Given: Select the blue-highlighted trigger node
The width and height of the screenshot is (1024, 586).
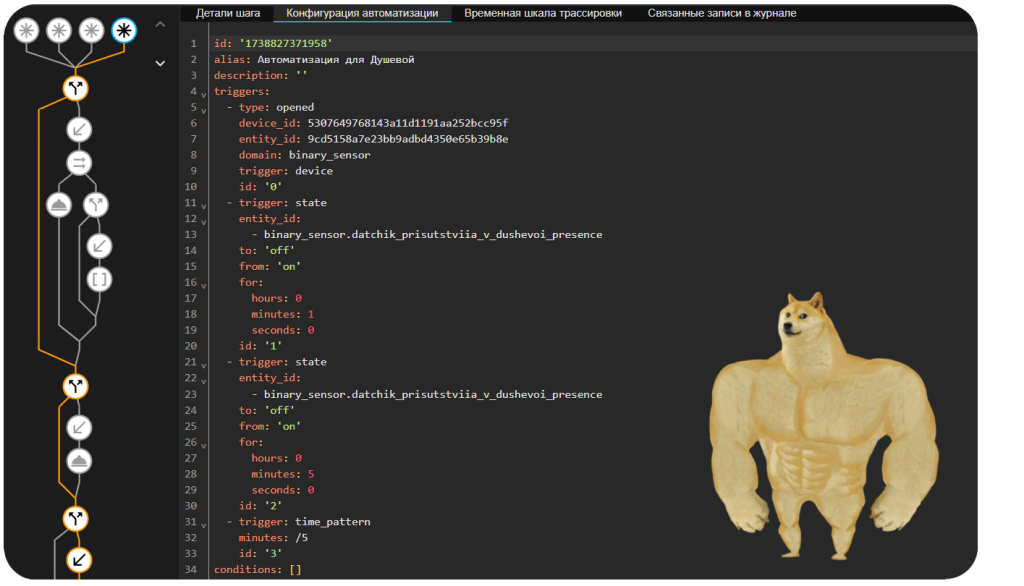Looking at the screenshot, I should pyautogui.click(x=124, y=30).
